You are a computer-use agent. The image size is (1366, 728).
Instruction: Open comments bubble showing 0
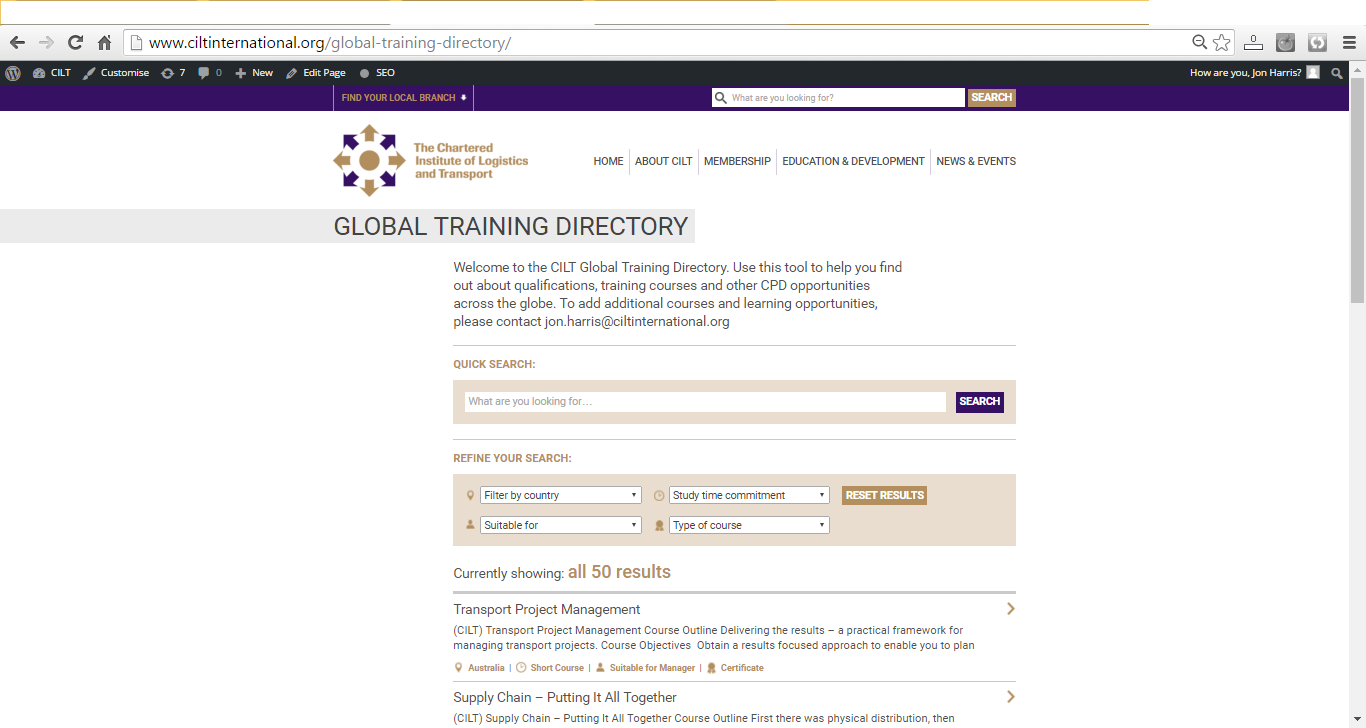210,73
